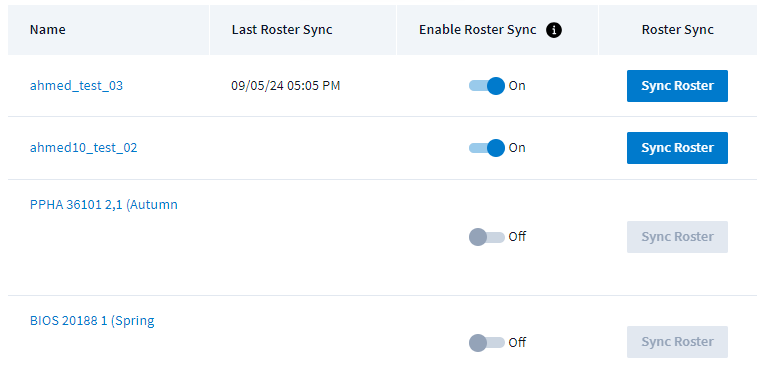
Task: Turn off roster sync toggle for ahmed10_test_02
Action: (x=487, y=148)
